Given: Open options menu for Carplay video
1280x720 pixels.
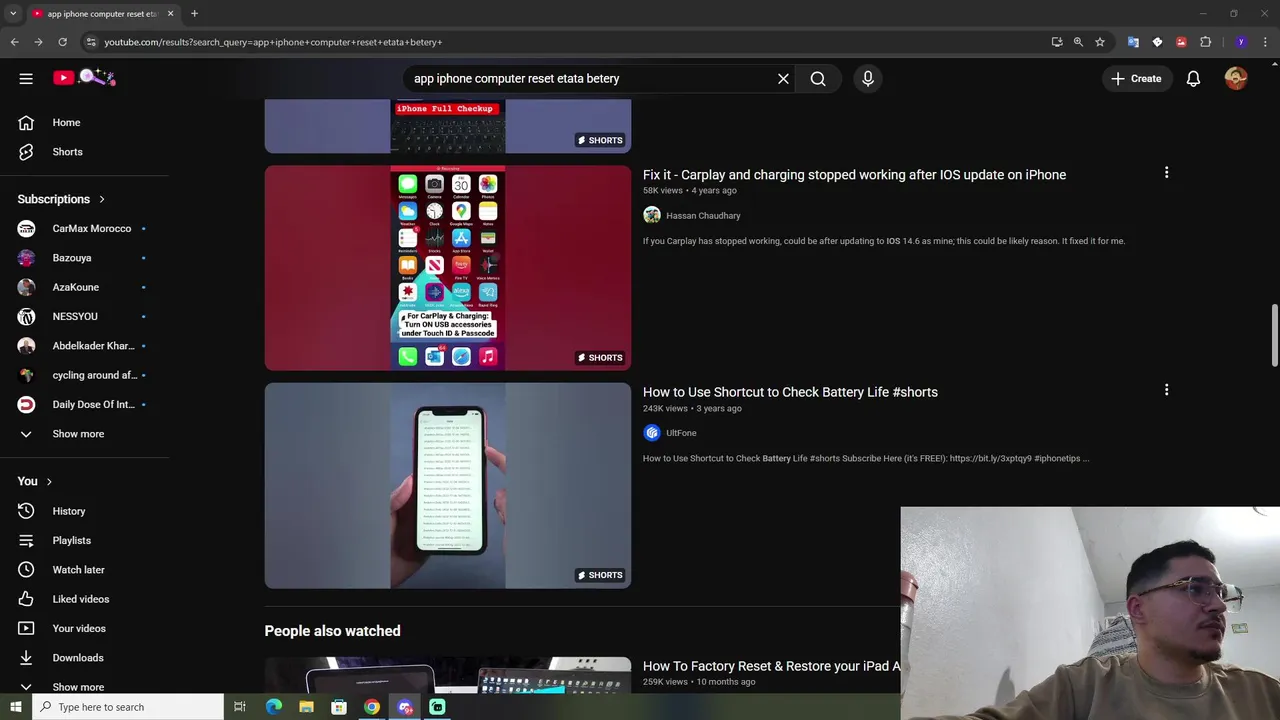Looking at the screenshot, I should coord(1166,173).
